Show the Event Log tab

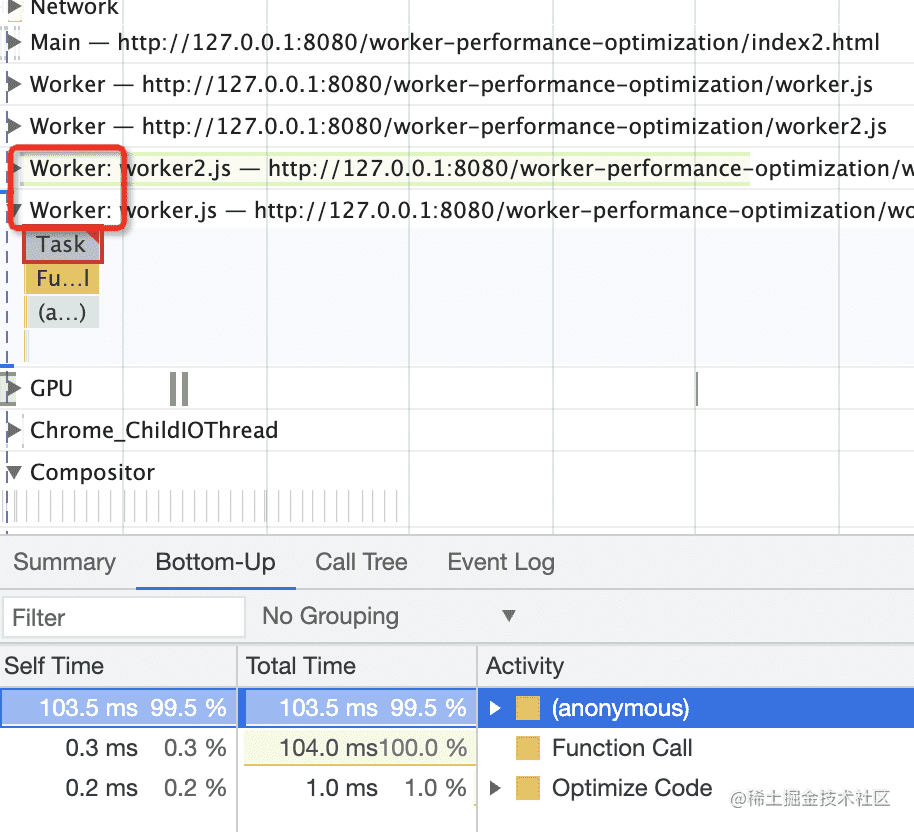(x=500, y=562)
